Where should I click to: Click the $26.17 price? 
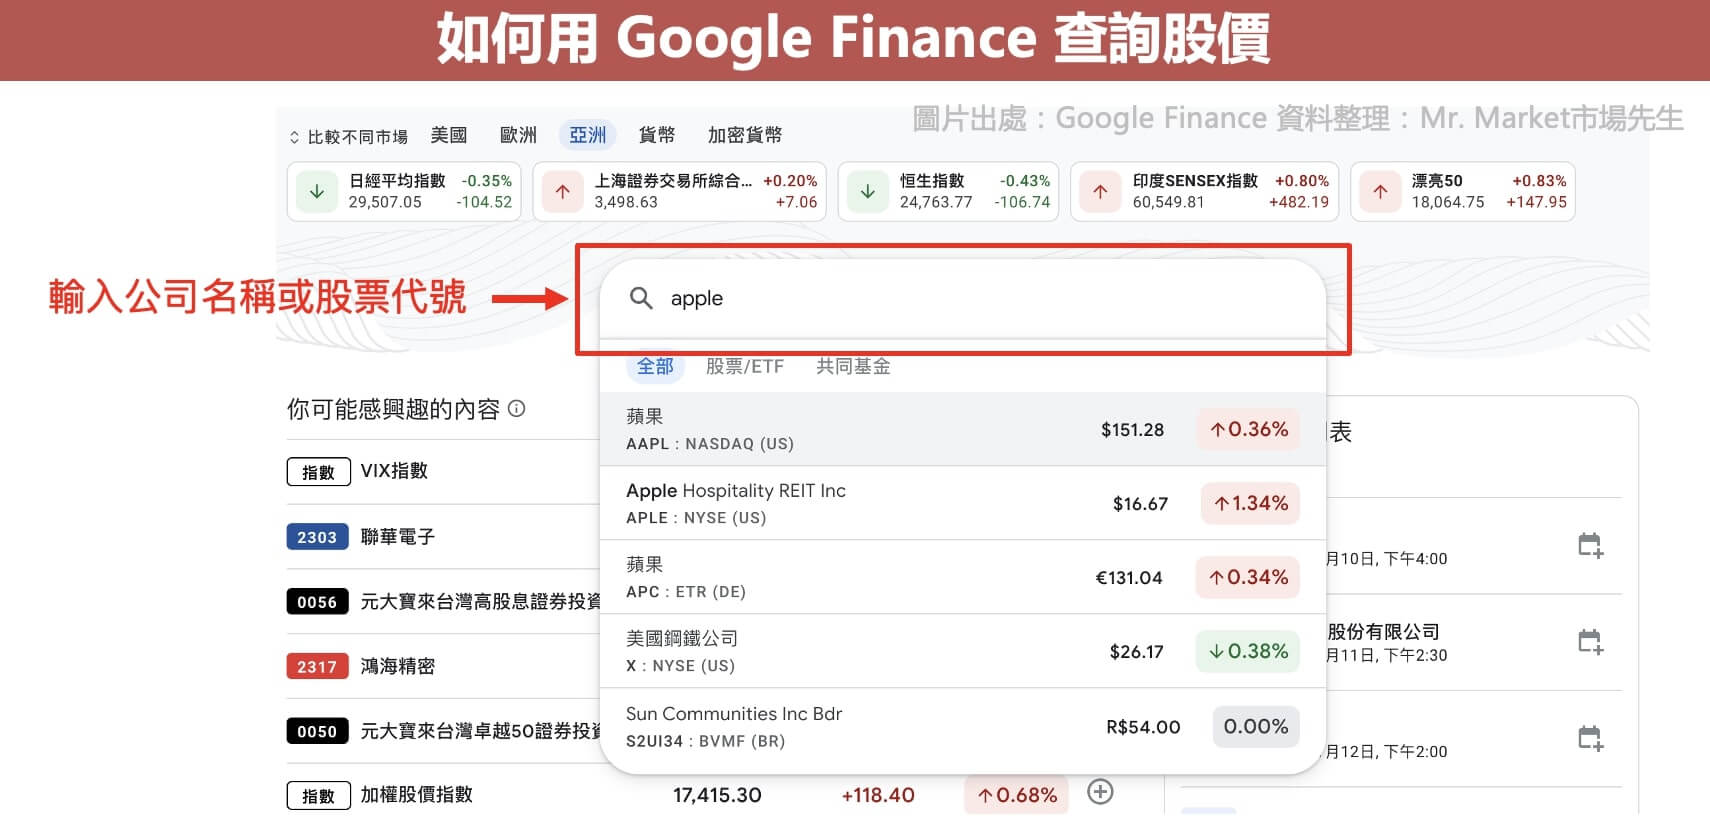[x=1136, y=652]
